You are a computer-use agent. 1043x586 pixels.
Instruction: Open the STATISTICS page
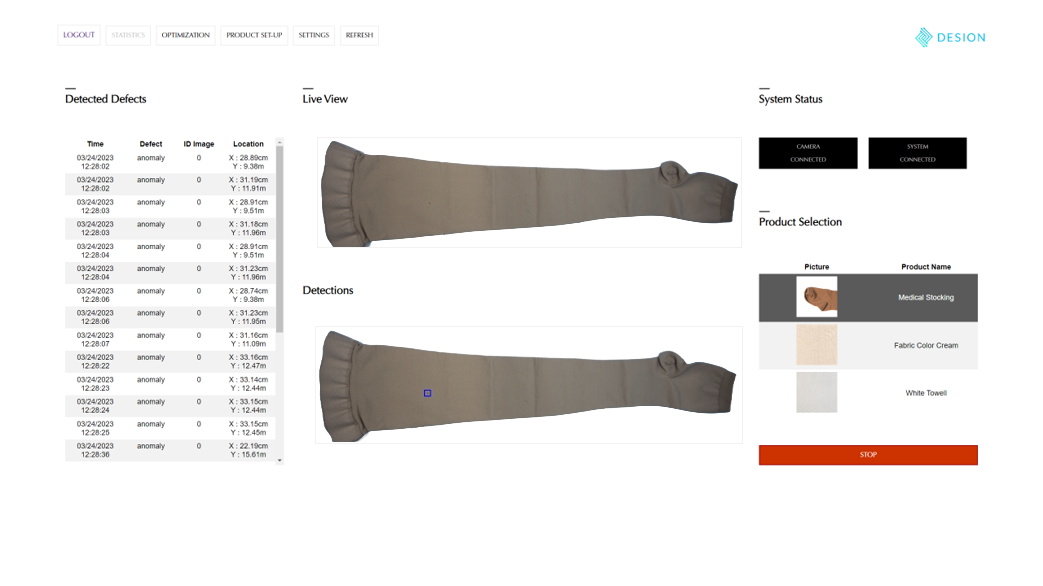(128, 35)
